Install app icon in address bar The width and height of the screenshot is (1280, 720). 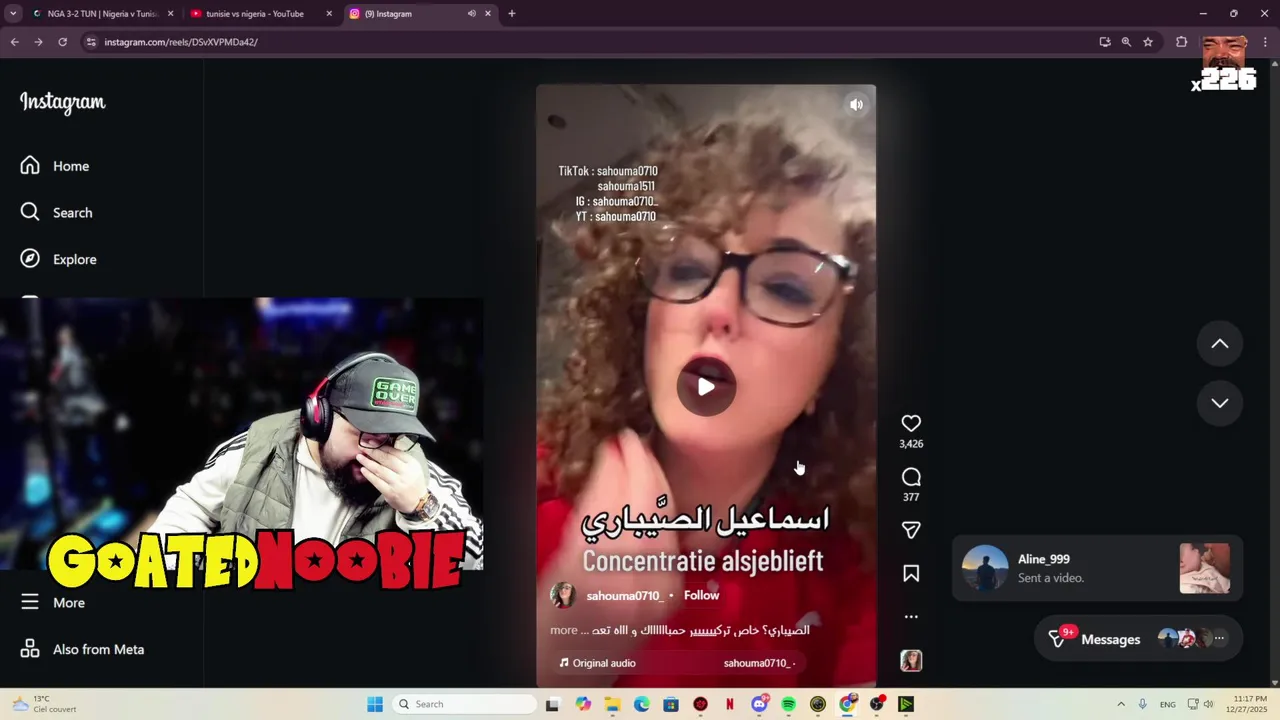point(1105,42)
